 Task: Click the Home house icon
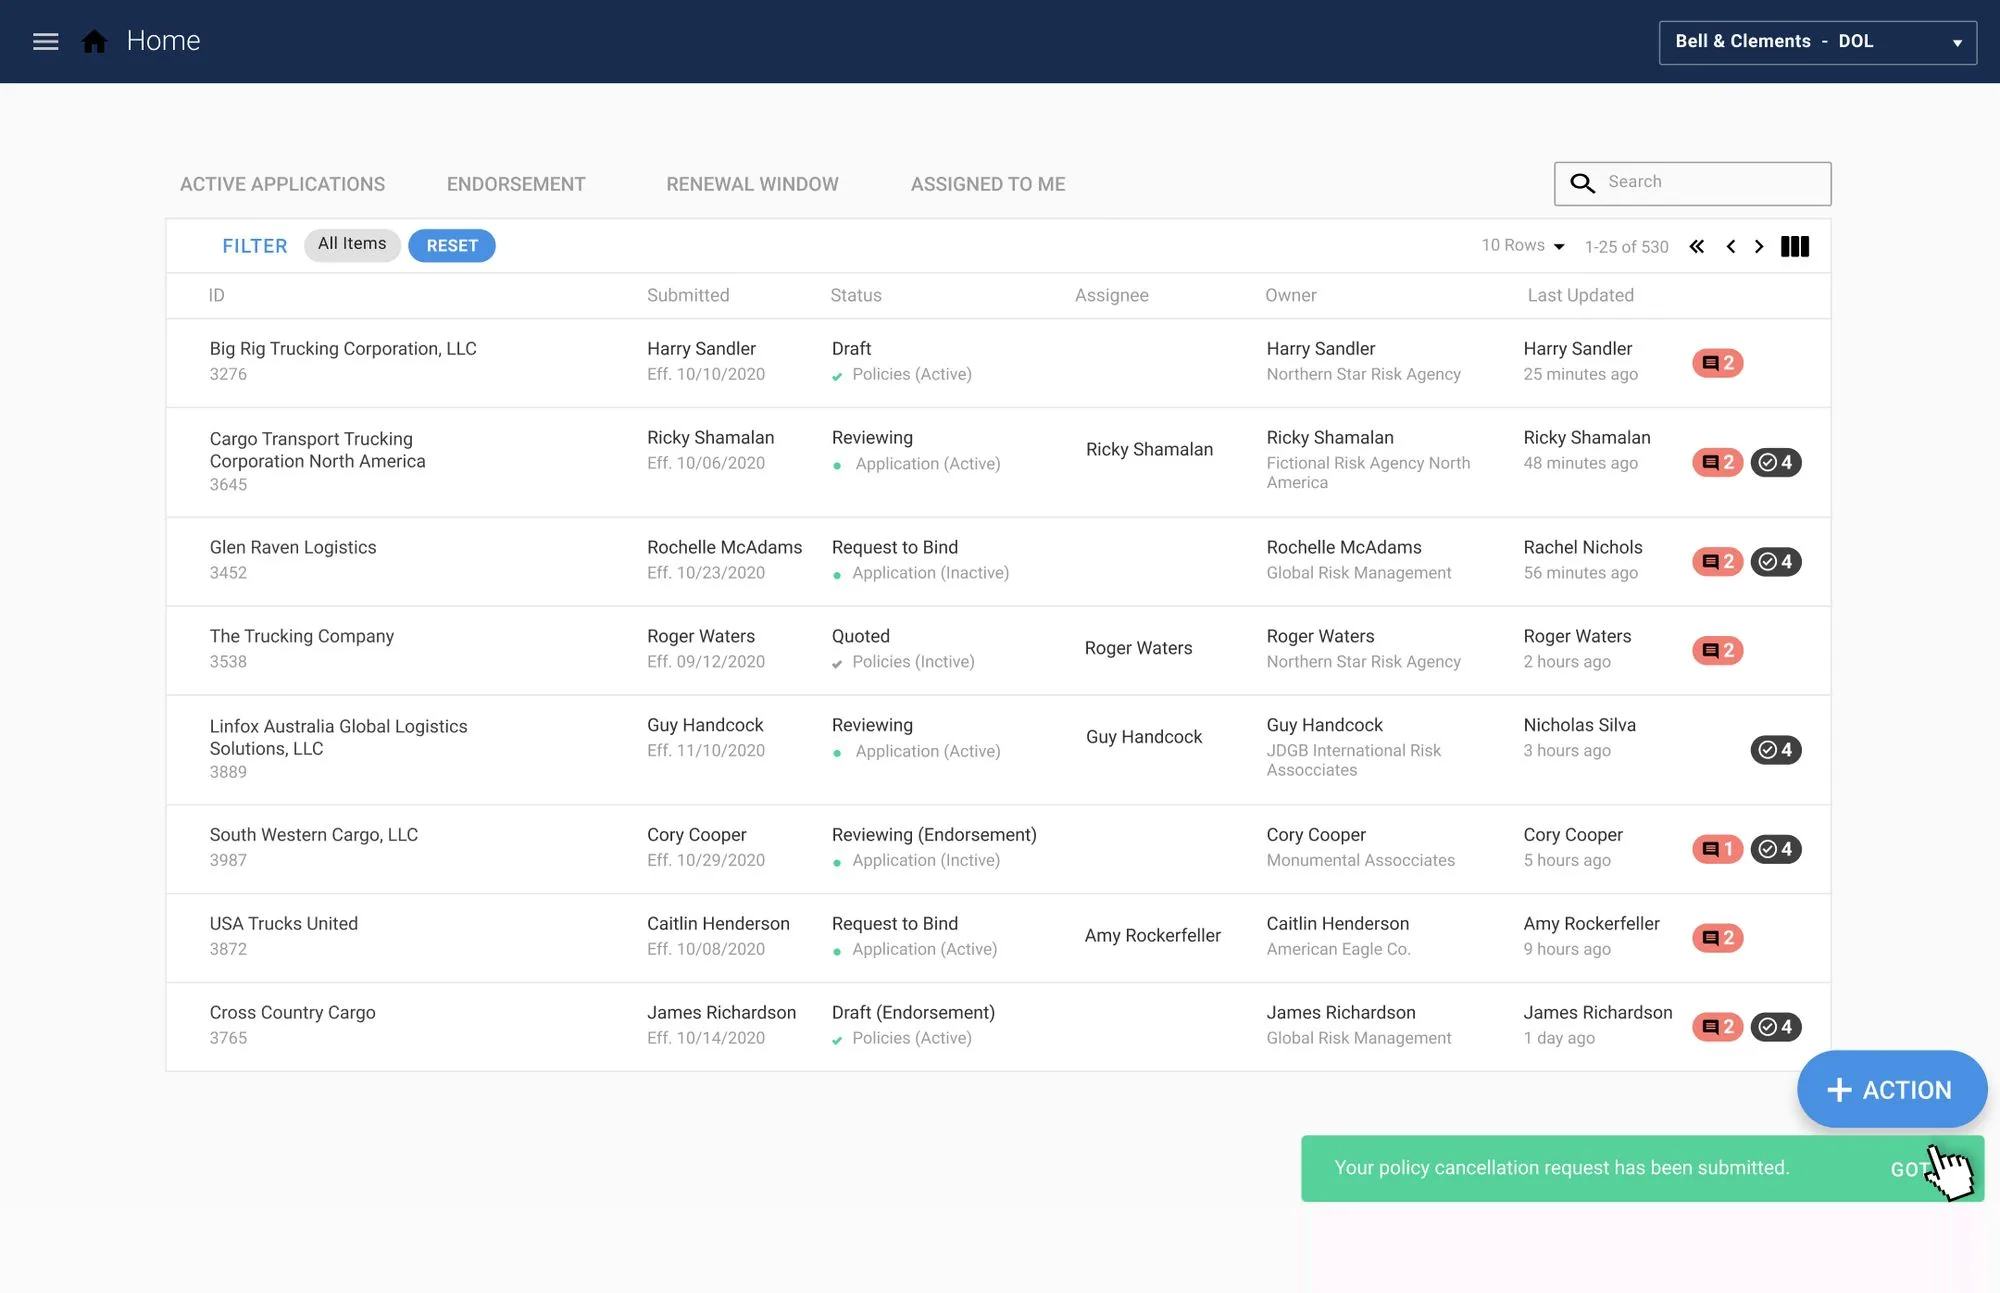pos(94,41)
